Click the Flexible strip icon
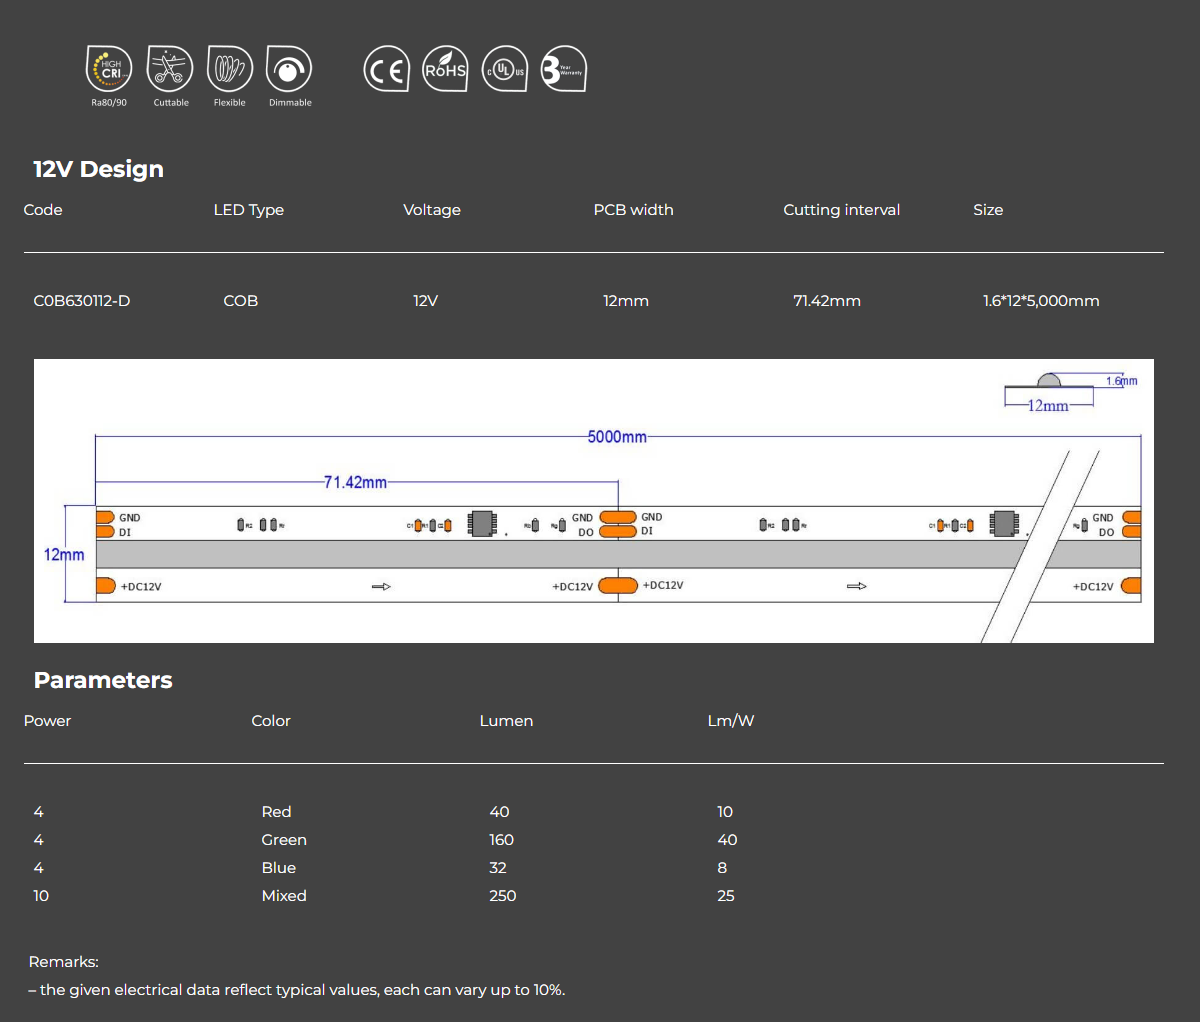Viewport: 1200px width, 1023px height. [x=230, y=69]
